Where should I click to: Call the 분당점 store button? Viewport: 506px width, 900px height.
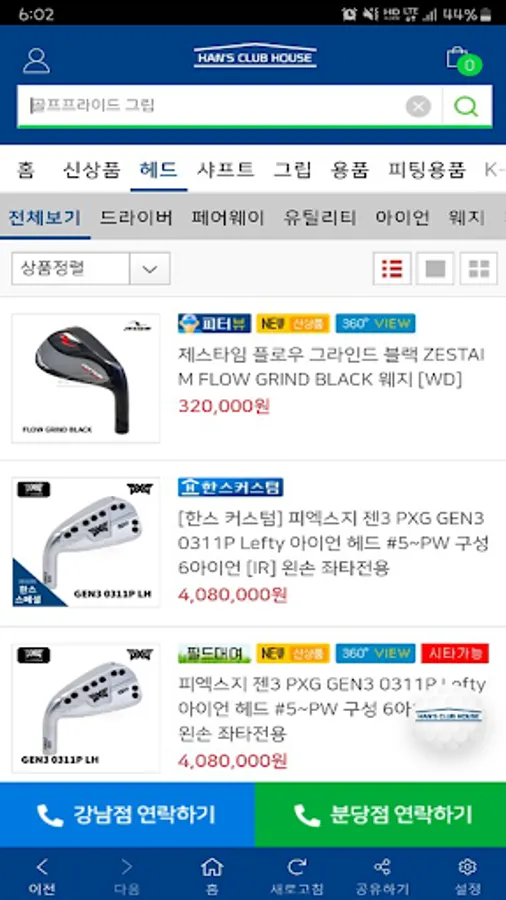380,814
